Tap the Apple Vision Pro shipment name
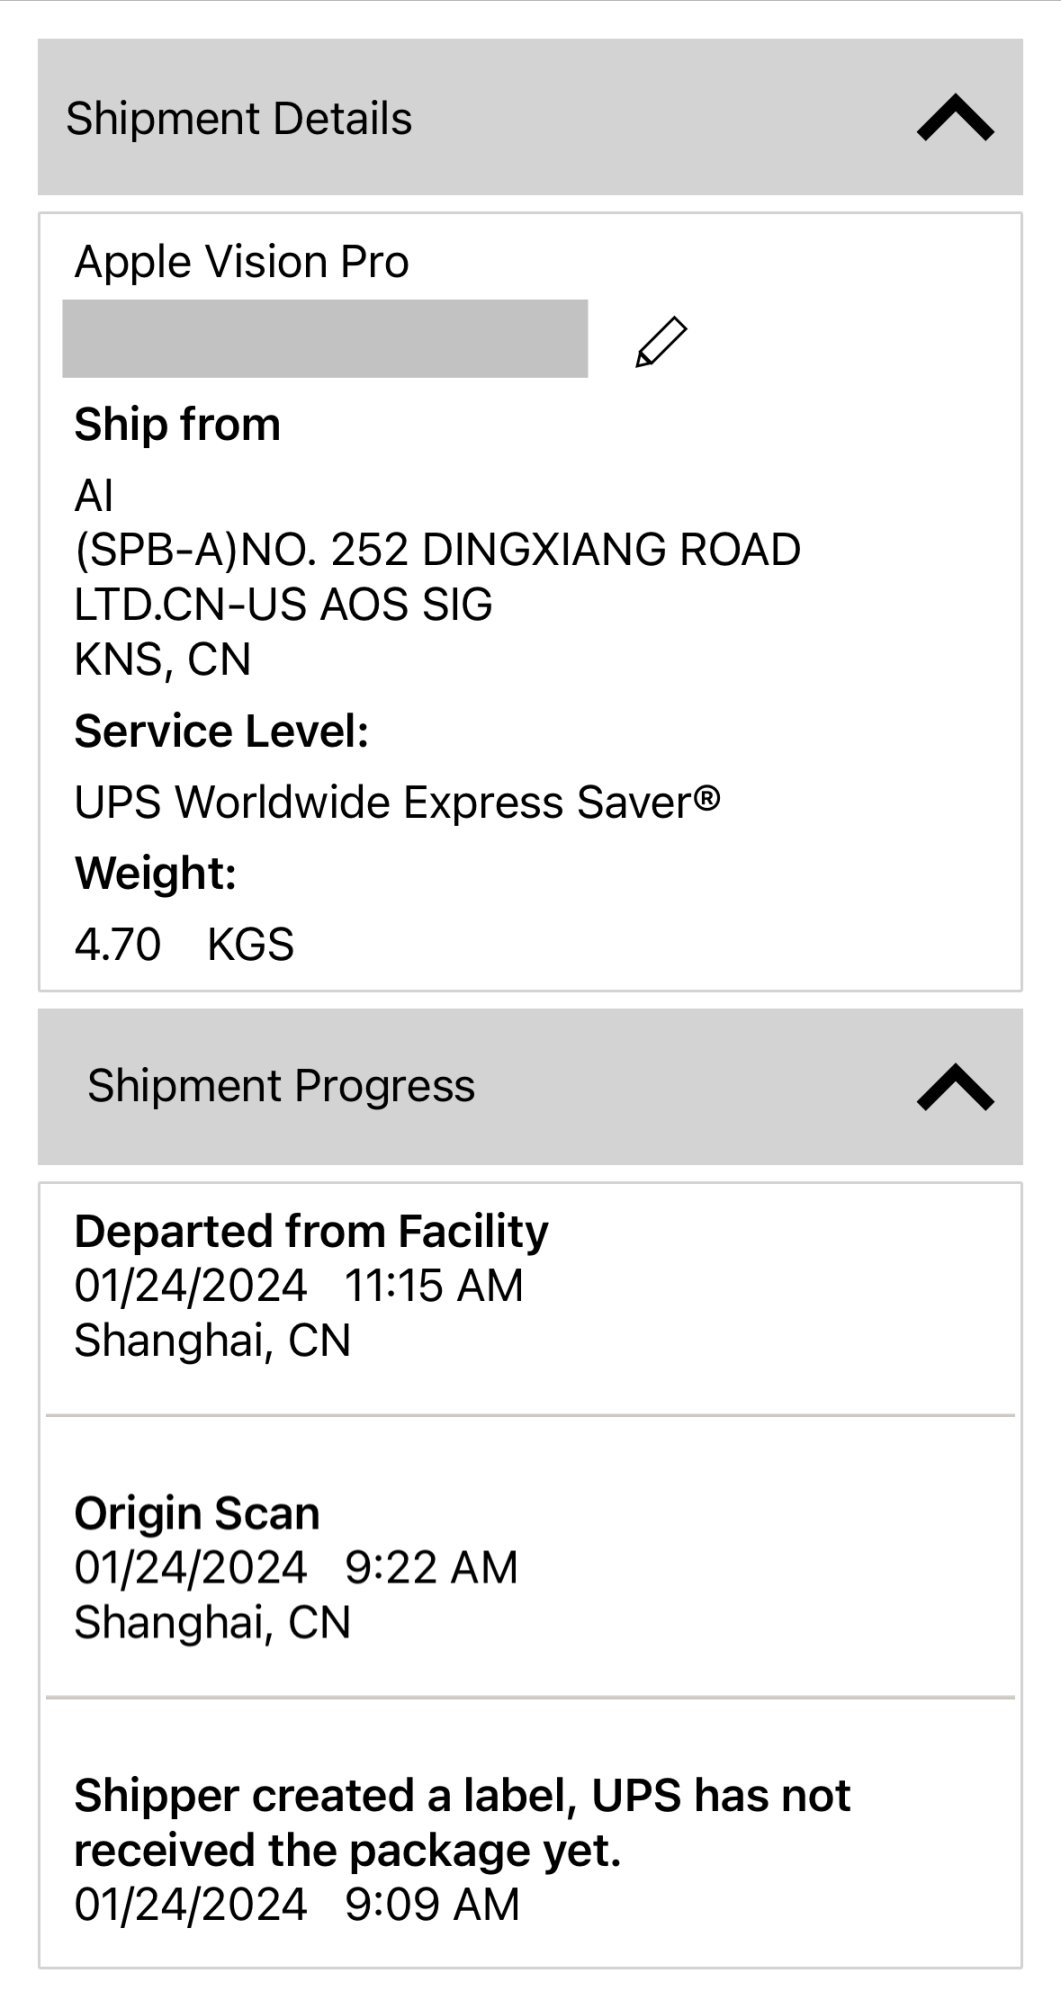Image resolution: width=1061 pixels, height=2000 pixels. pos(242,262)
